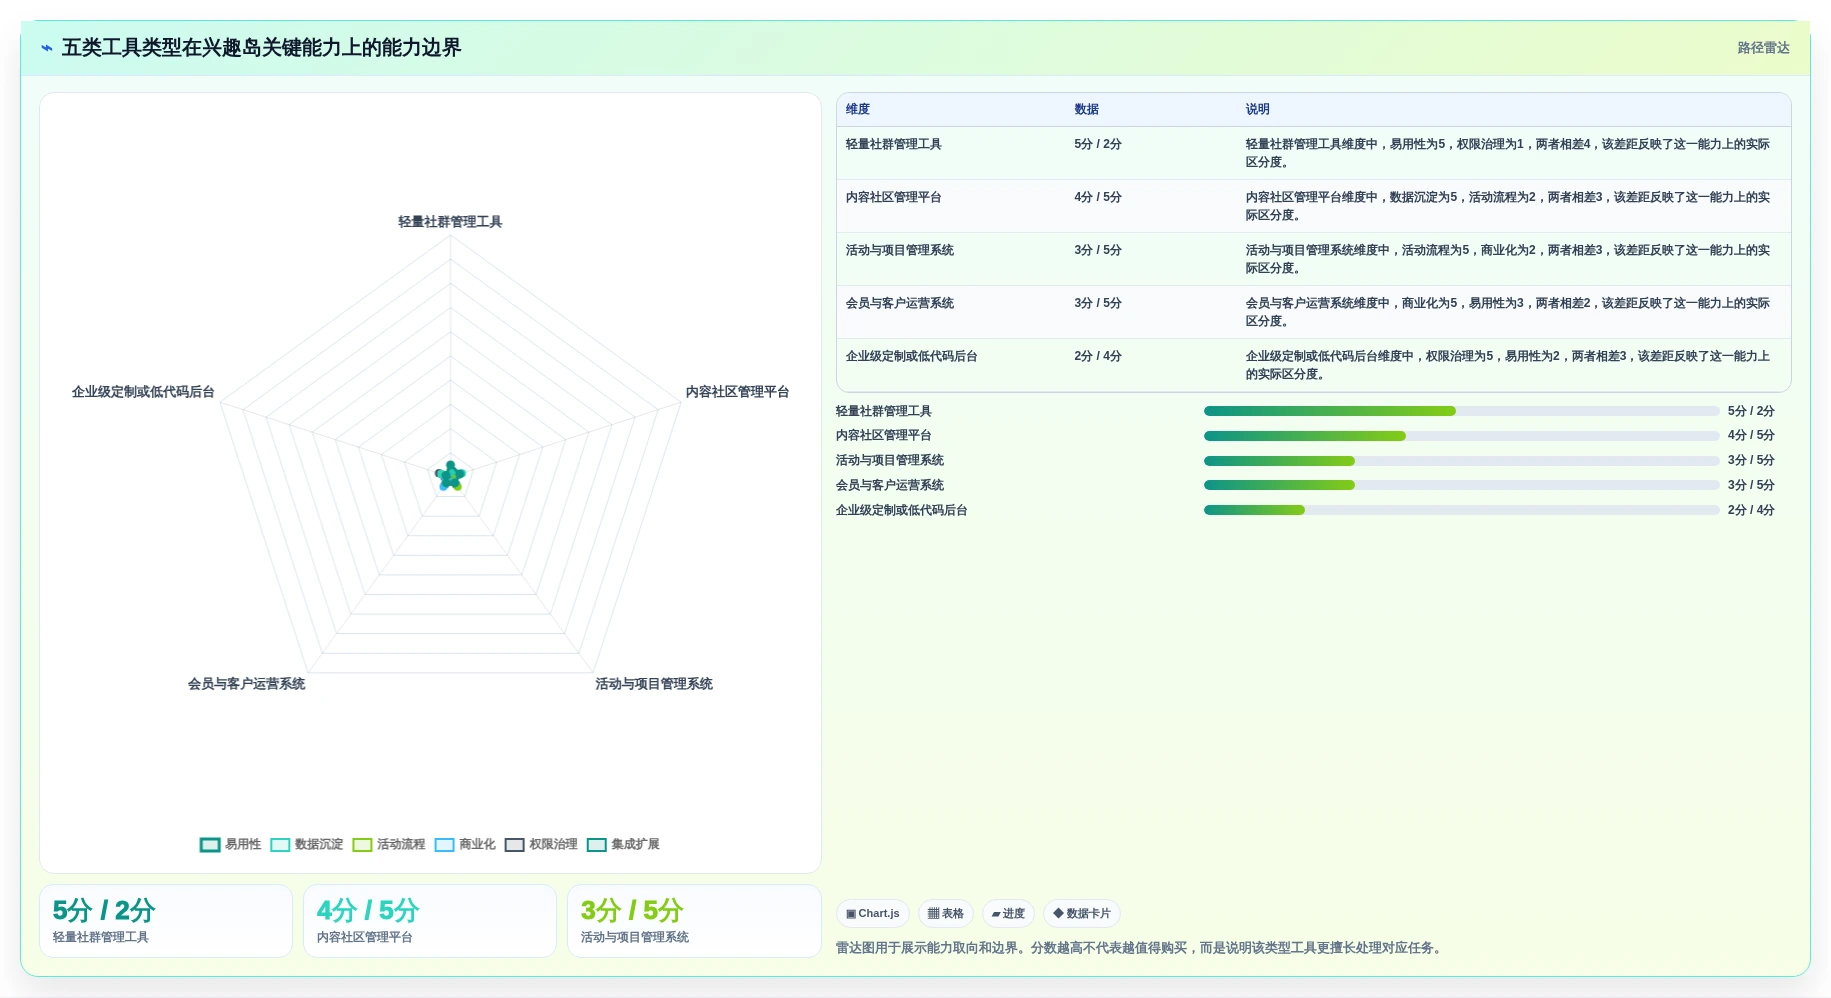Toggle the 易用性 legend swatch
The height and width of the screenshot is (998, 1831).
pyautogui.click(x=210, y=845)
